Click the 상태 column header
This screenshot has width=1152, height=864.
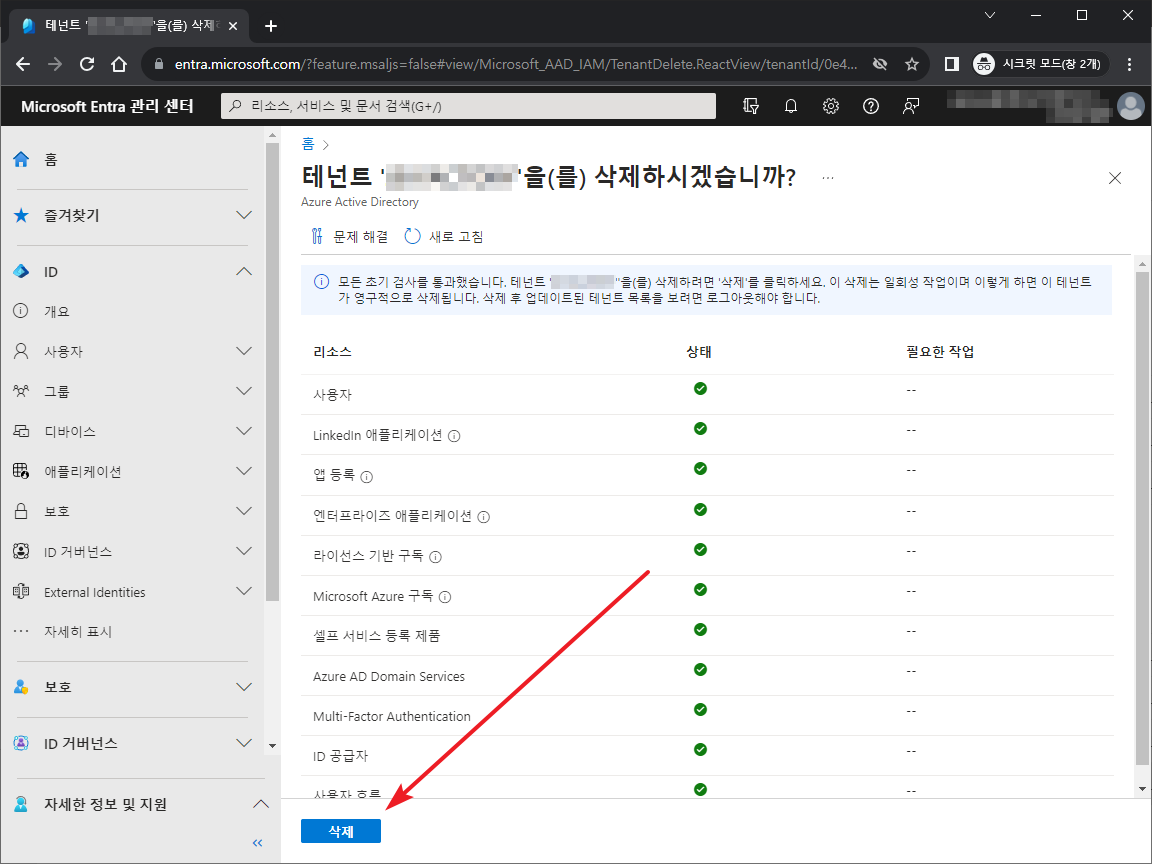(x=699, y=352)
